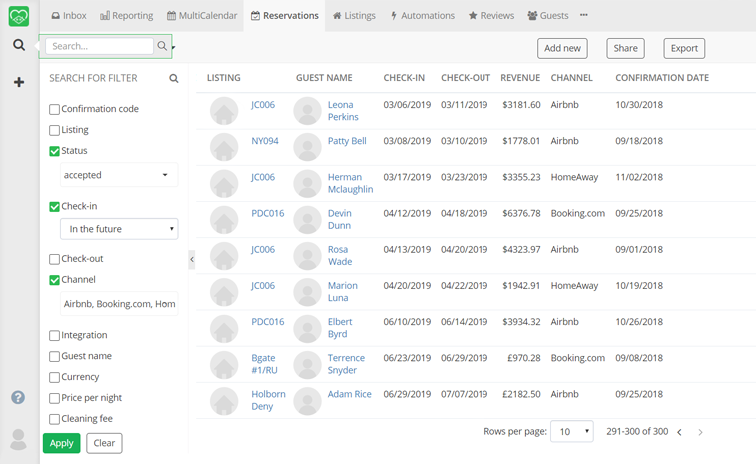
Task: Open the Channel multi-select field
Action: point(119,304)
